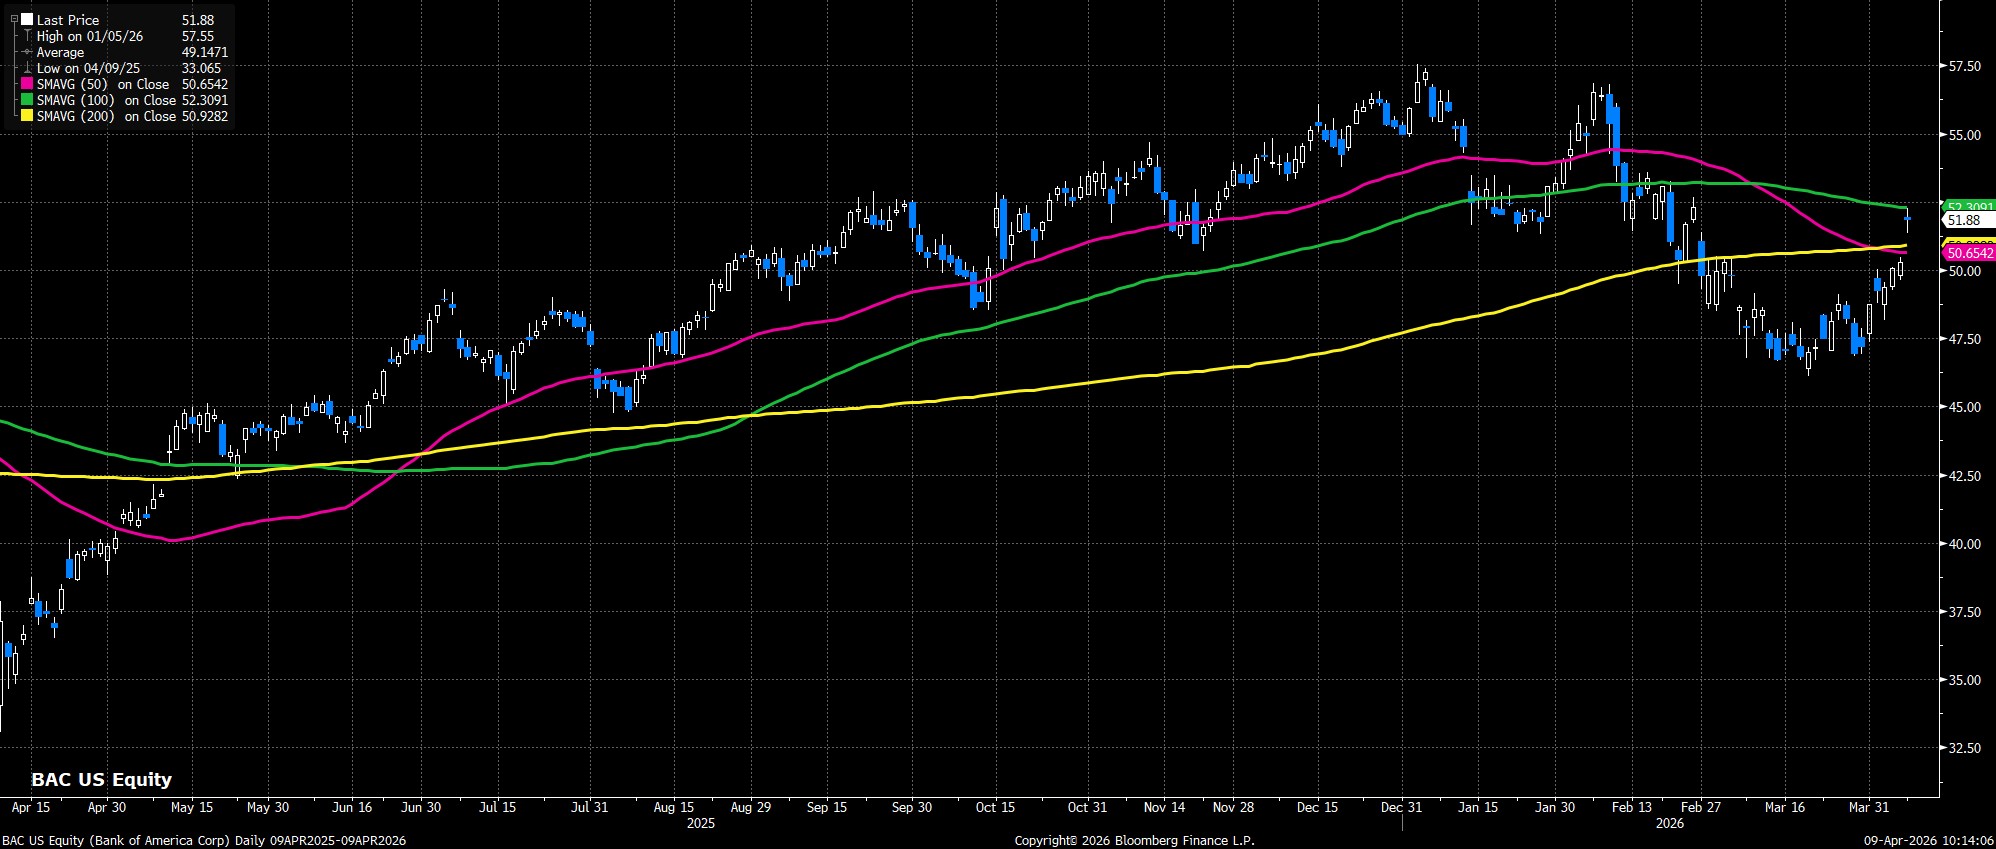Collapse the Last Price legend tree

pyautogui.click(x=15, y=20)
